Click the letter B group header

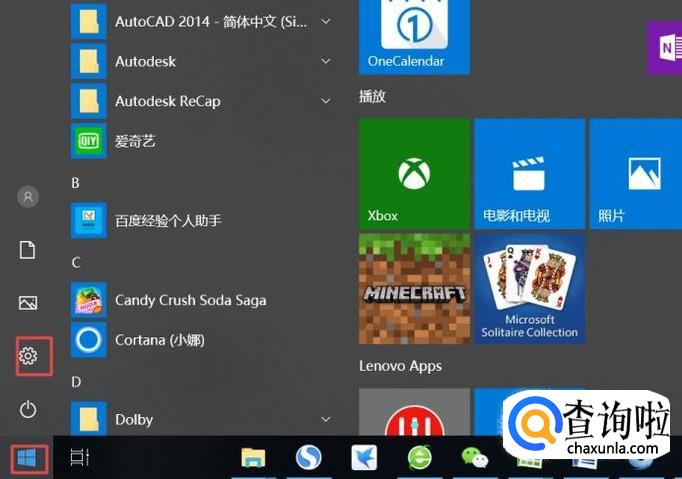coord(76,183)
